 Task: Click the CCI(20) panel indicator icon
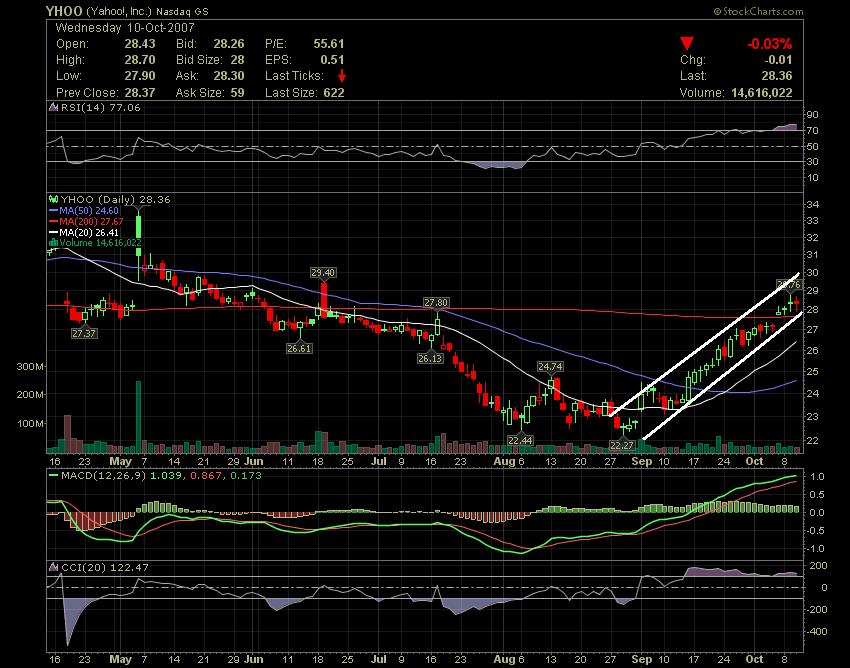coord(53,567)
